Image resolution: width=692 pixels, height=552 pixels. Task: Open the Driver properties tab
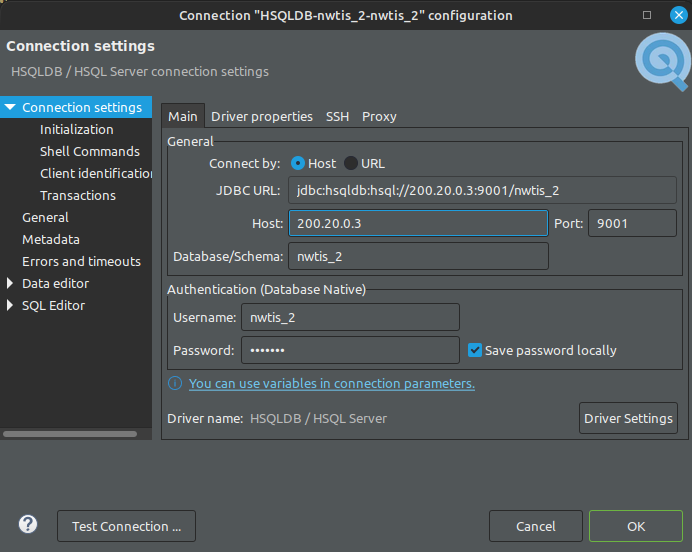coord(262,116)
